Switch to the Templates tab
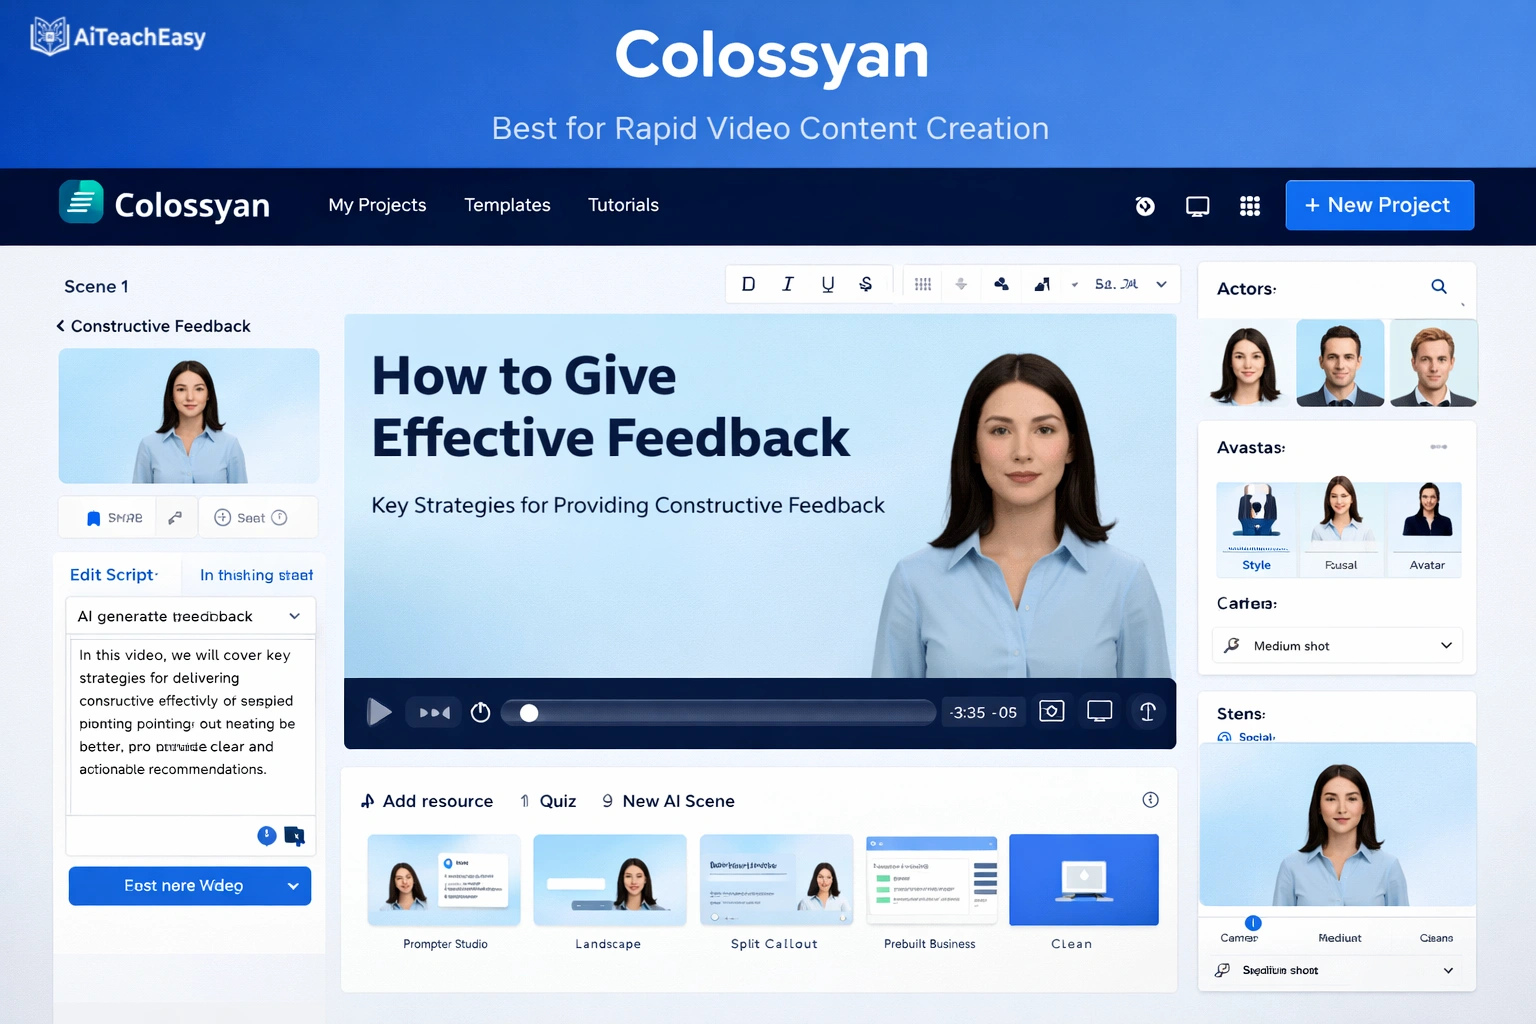 tap(507, 205)
